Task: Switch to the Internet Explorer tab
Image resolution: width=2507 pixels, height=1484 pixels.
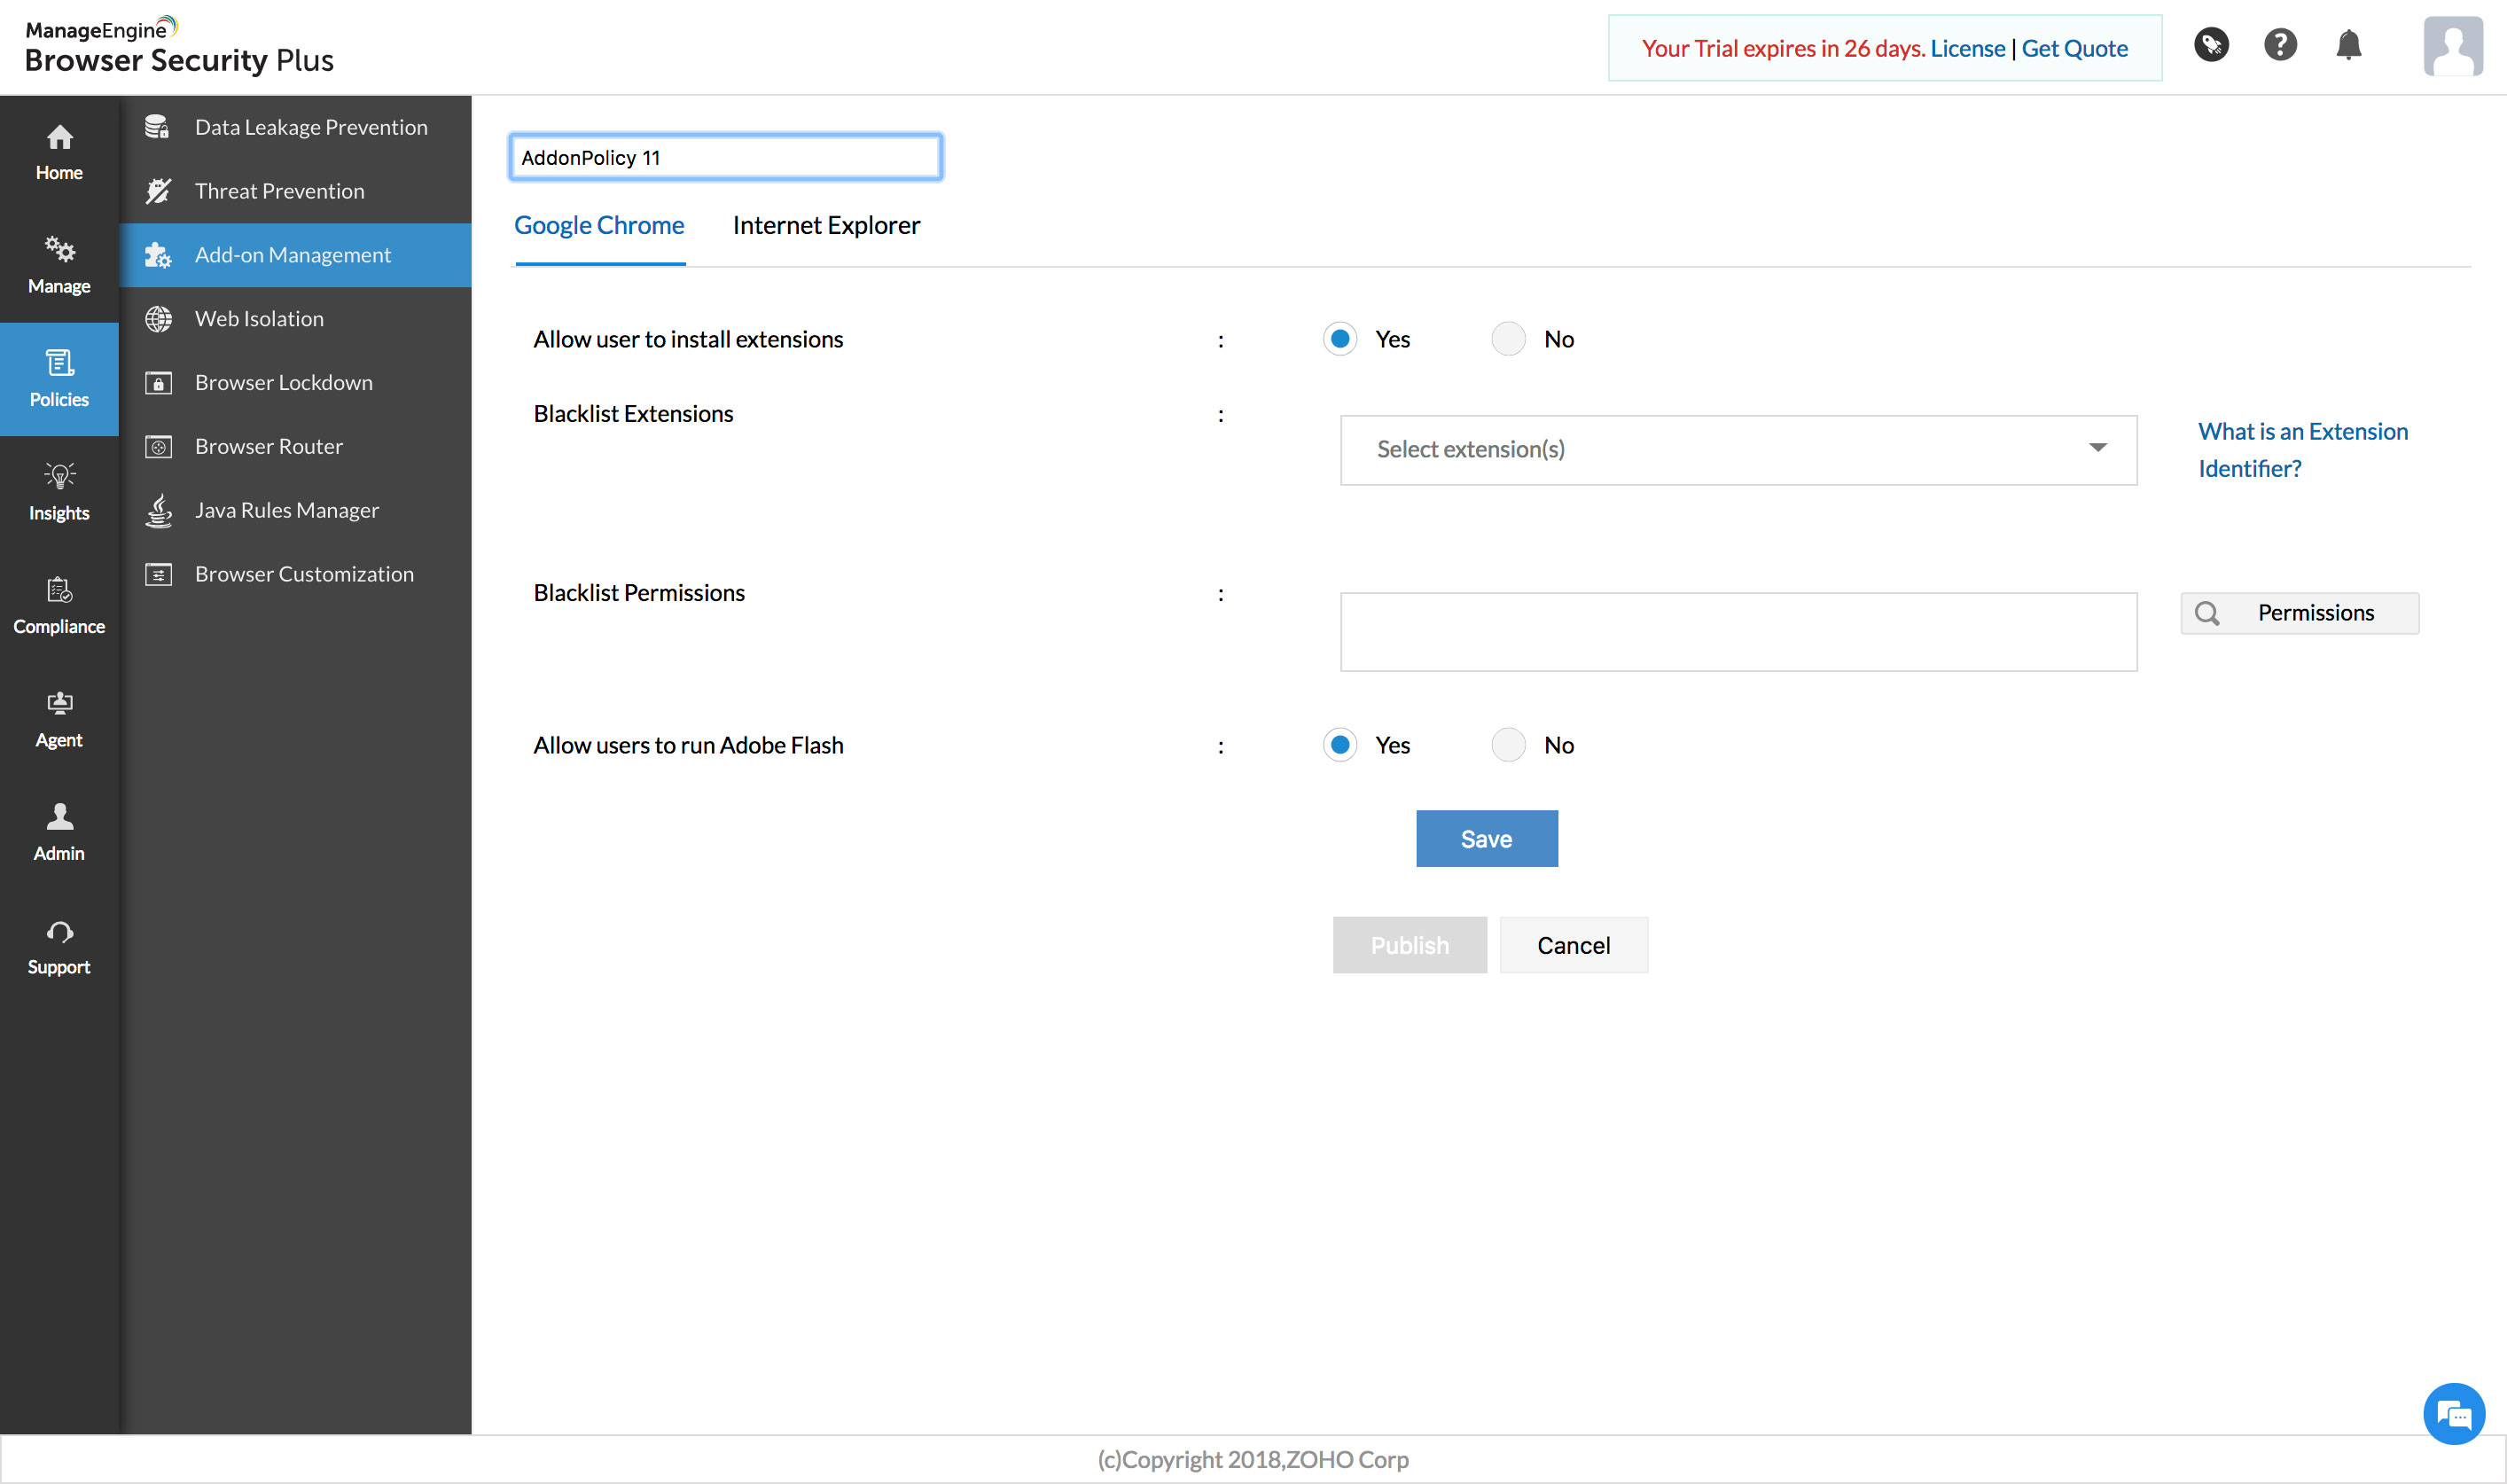Action: tap(826, 226)
